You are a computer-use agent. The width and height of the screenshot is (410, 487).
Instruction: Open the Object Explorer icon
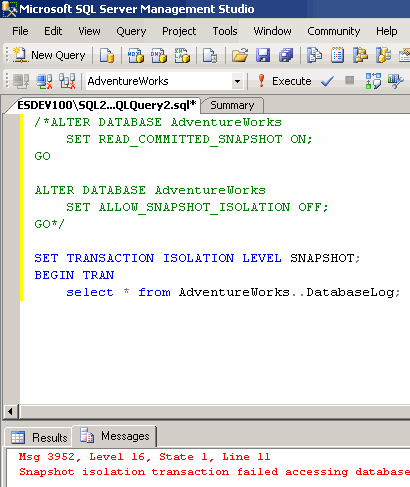360,55
